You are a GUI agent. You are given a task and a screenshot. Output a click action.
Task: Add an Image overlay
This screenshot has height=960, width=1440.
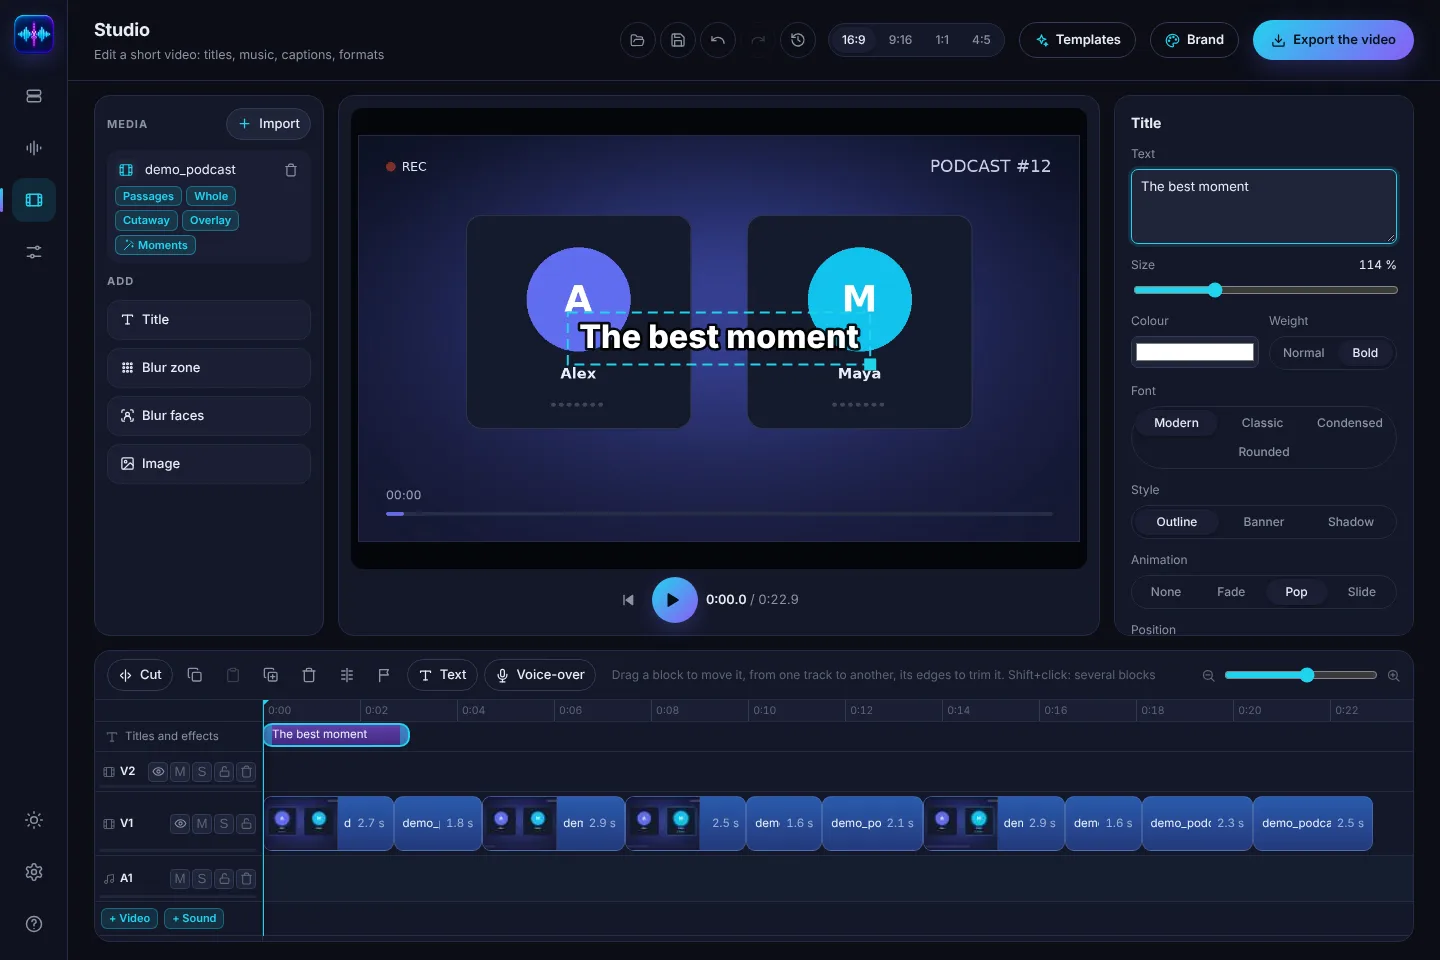coord(209,464)
